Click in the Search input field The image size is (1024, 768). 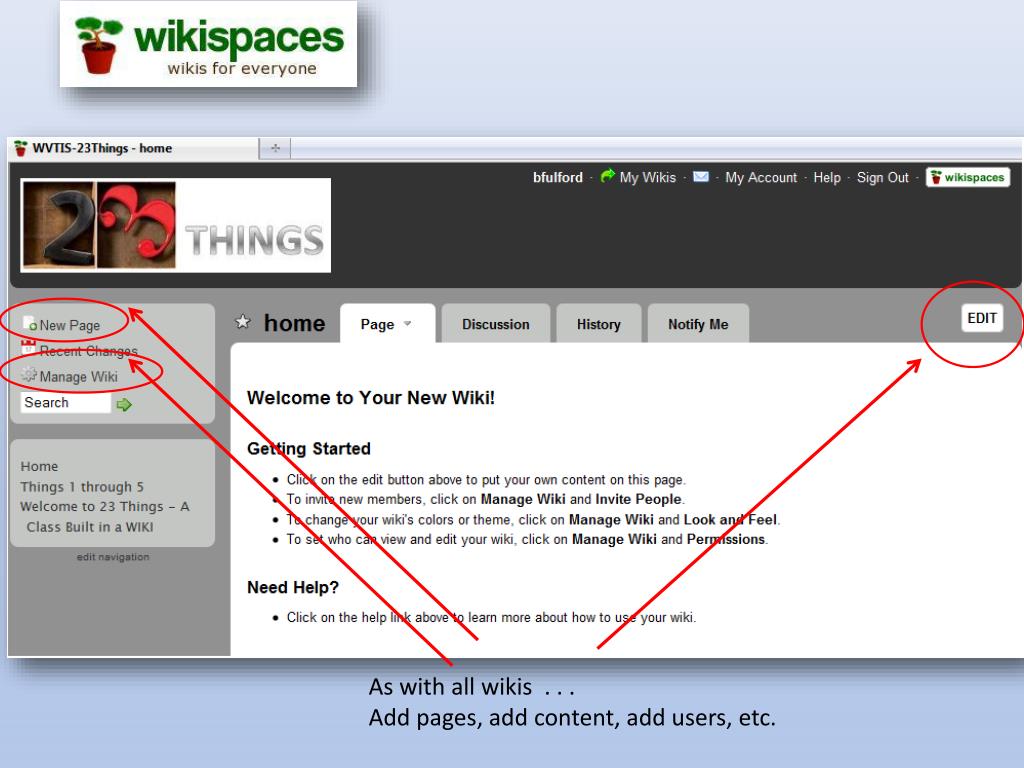(65, 403)
